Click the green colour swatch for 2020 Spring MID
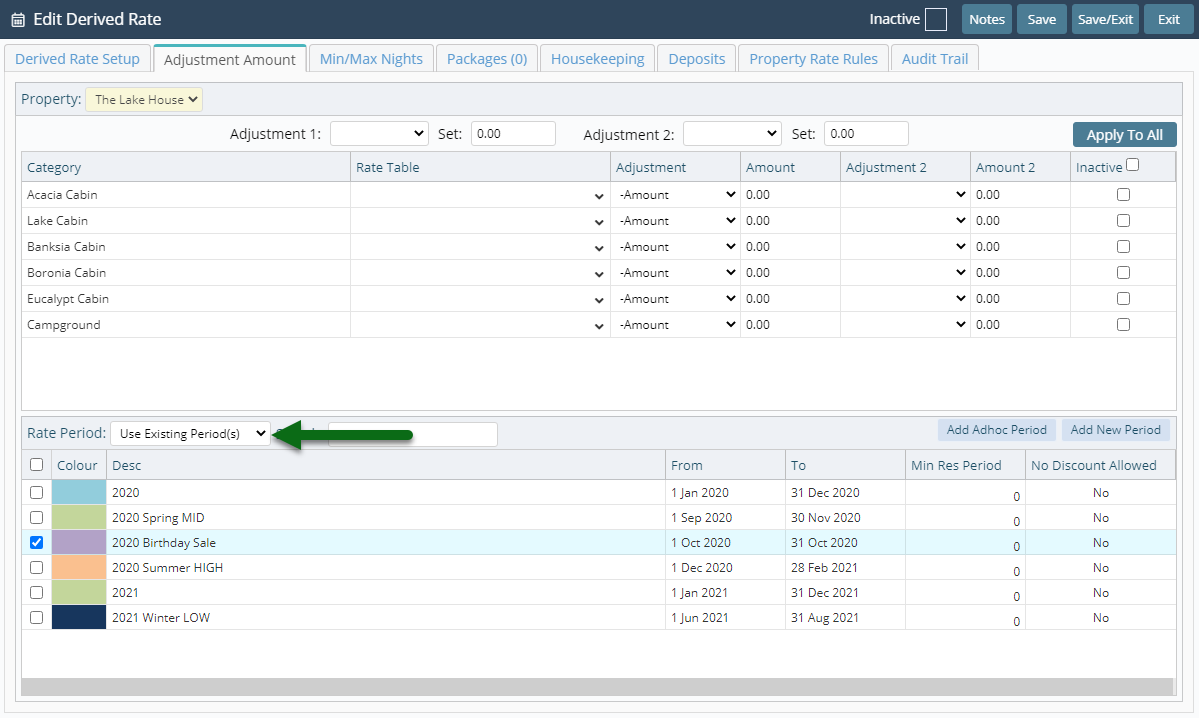 coord(79,518)
